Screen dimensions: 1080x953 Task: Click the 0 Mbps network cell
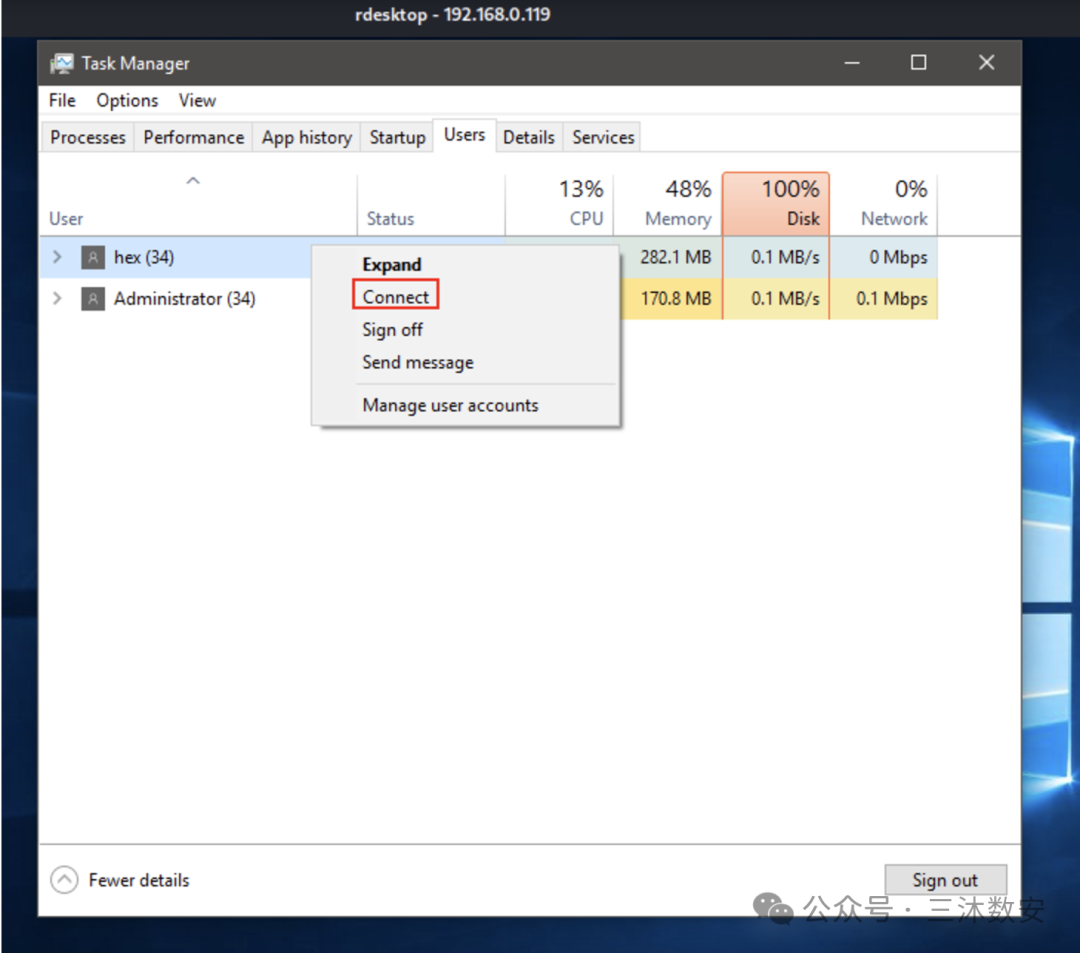click(884, 258)
